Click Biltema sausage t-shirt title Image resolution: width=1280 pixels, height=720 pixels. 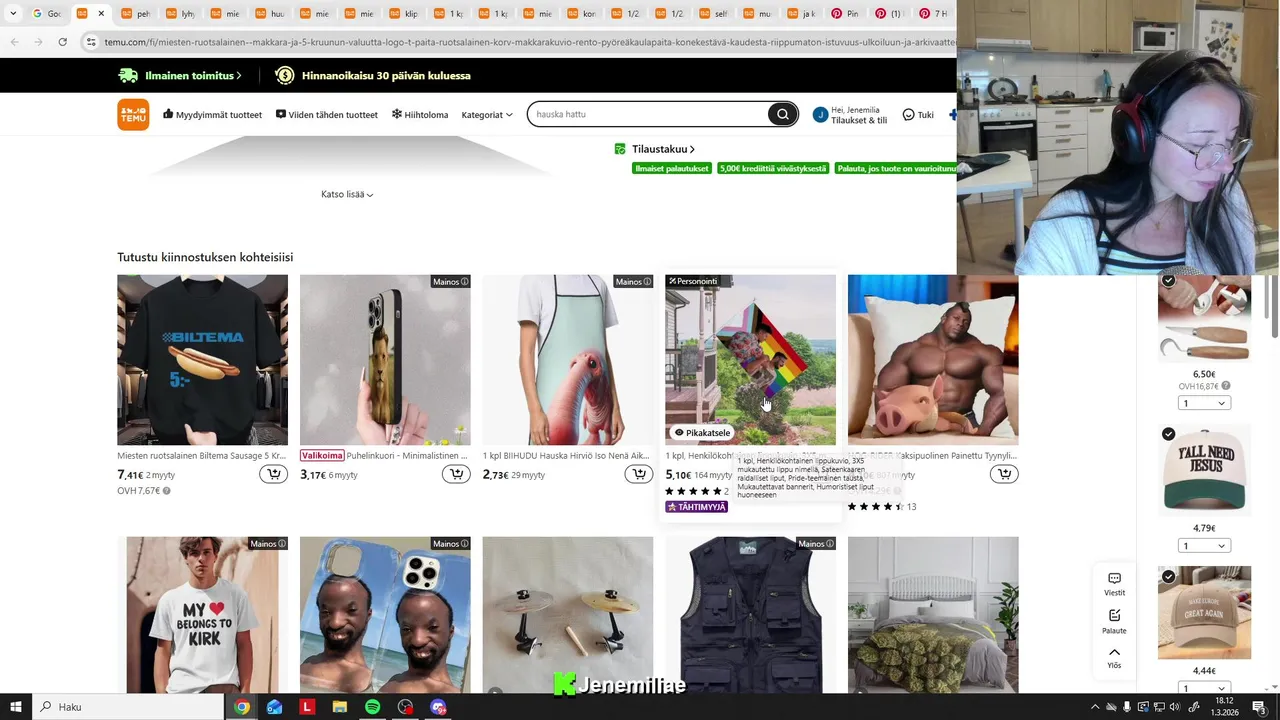coord(202,455)
